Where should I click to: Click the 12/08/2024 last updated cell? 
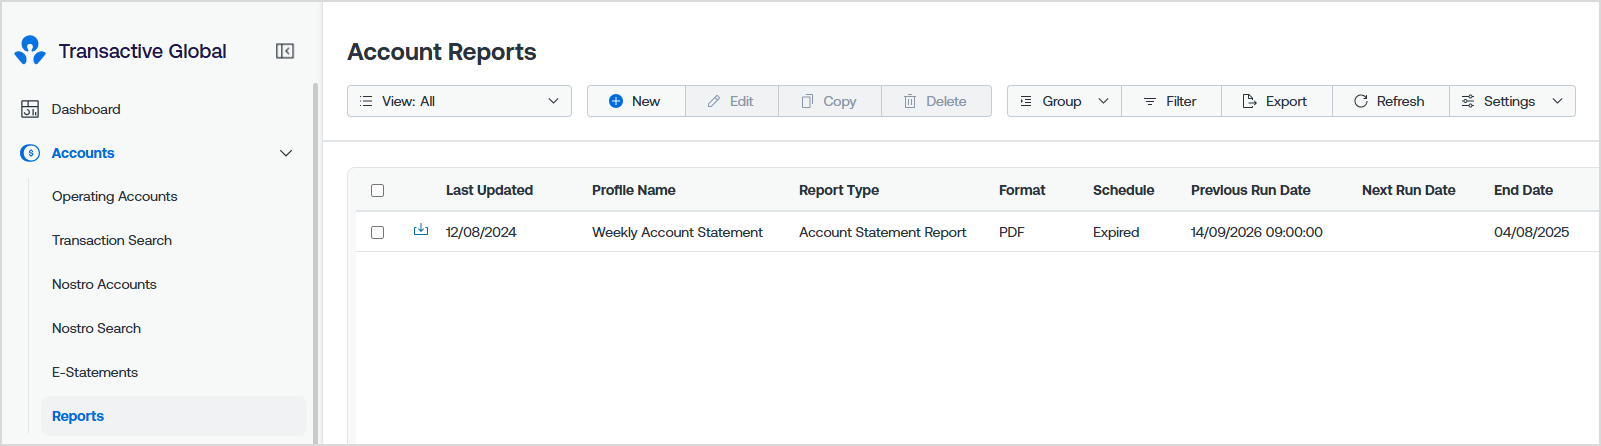pyautogui.click(x=481, y=232)
